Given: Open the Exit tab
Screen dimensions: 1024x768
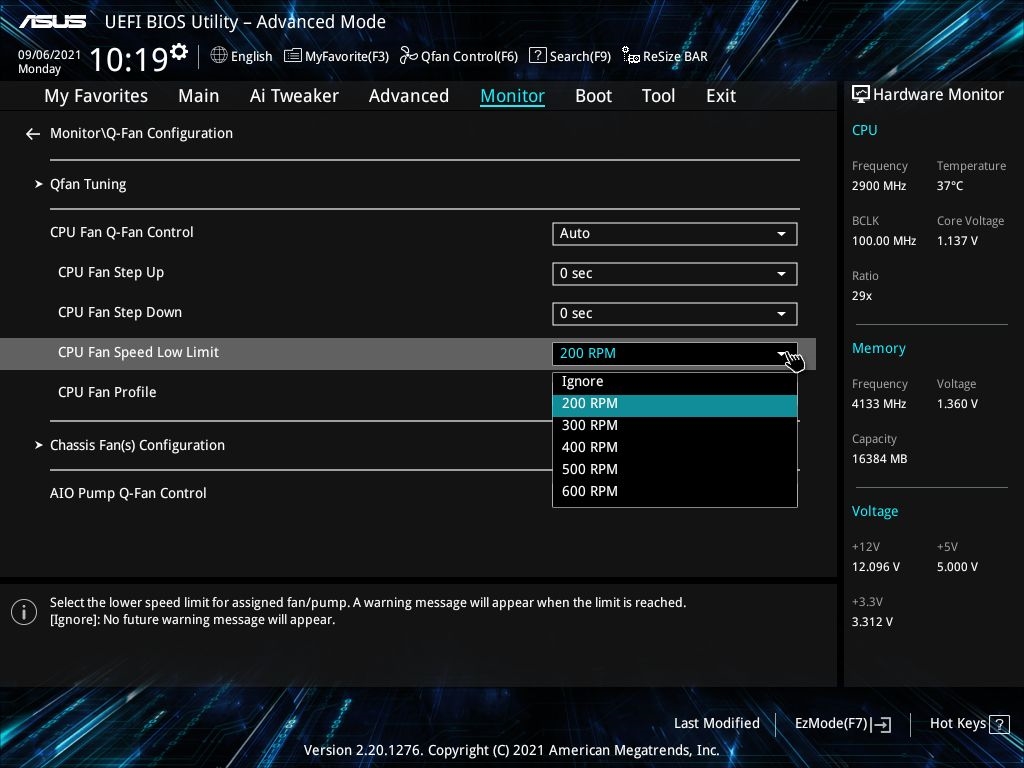Looking at the screenshot, I should 721,96.
